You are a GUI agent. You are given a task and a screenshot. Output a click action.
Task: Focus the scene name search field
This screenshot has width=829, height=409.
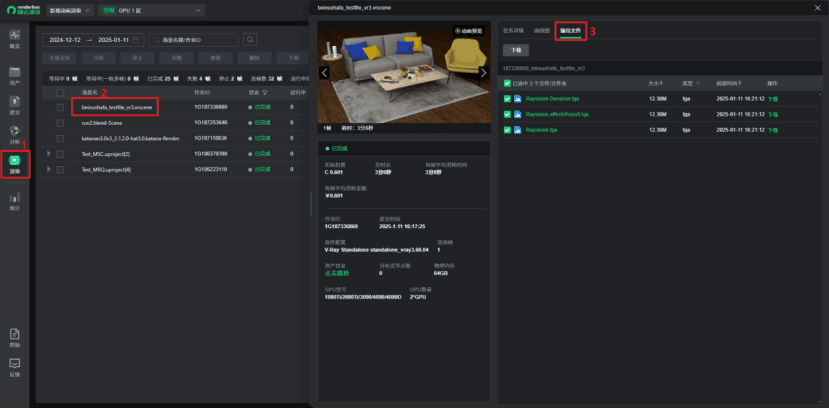(194, 40)
